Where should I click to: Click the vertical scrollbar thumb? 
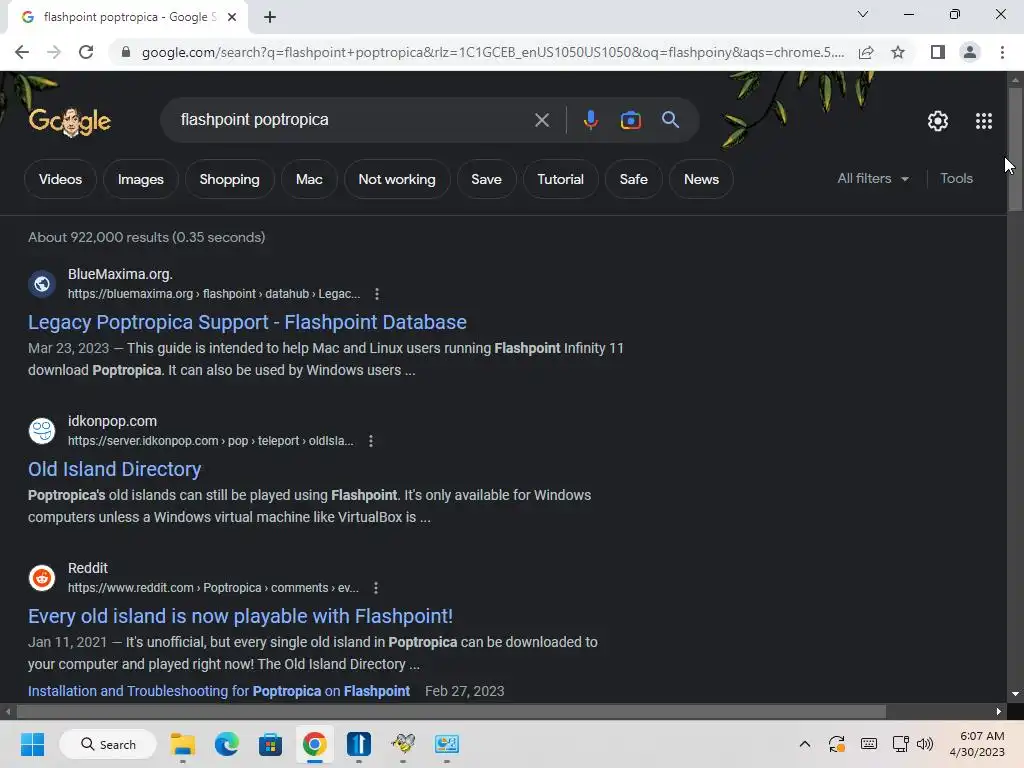[1015, 149]
